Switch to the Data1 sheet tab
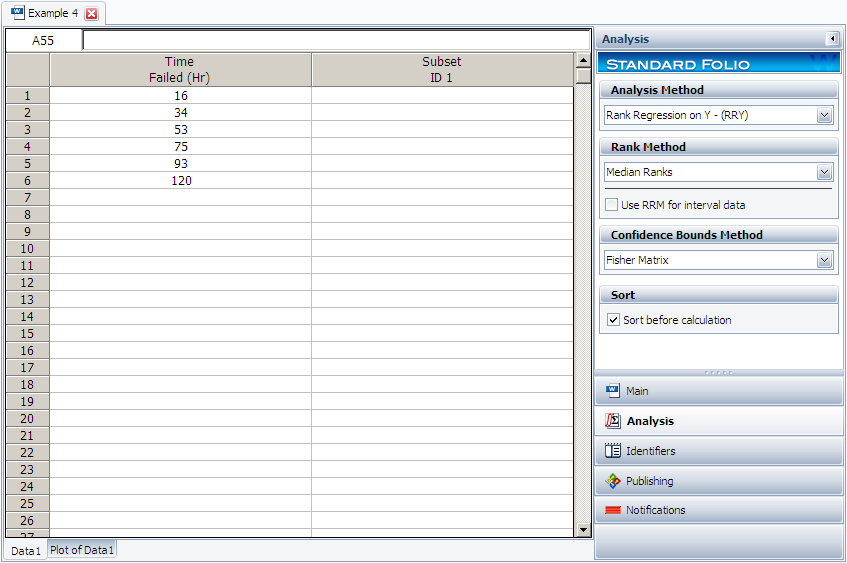Image resolution: width=847 pixels, height=563 pixels. click(x=25, y=551)
